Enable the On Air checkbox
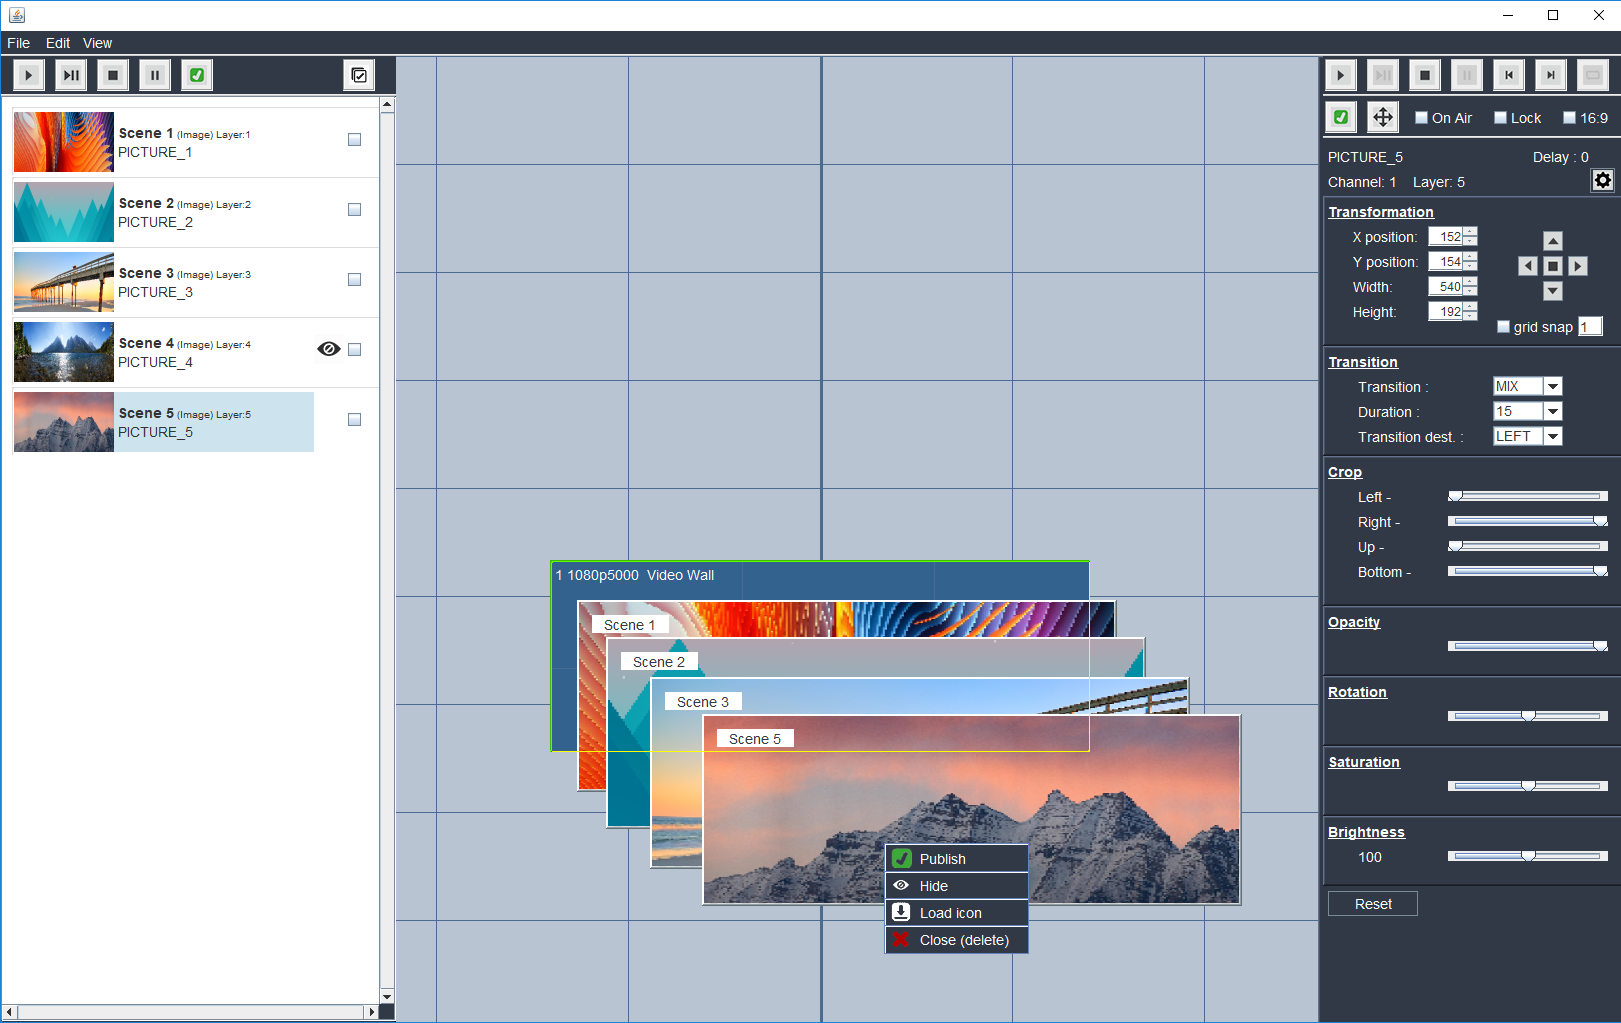 (x=1421, y=118)
